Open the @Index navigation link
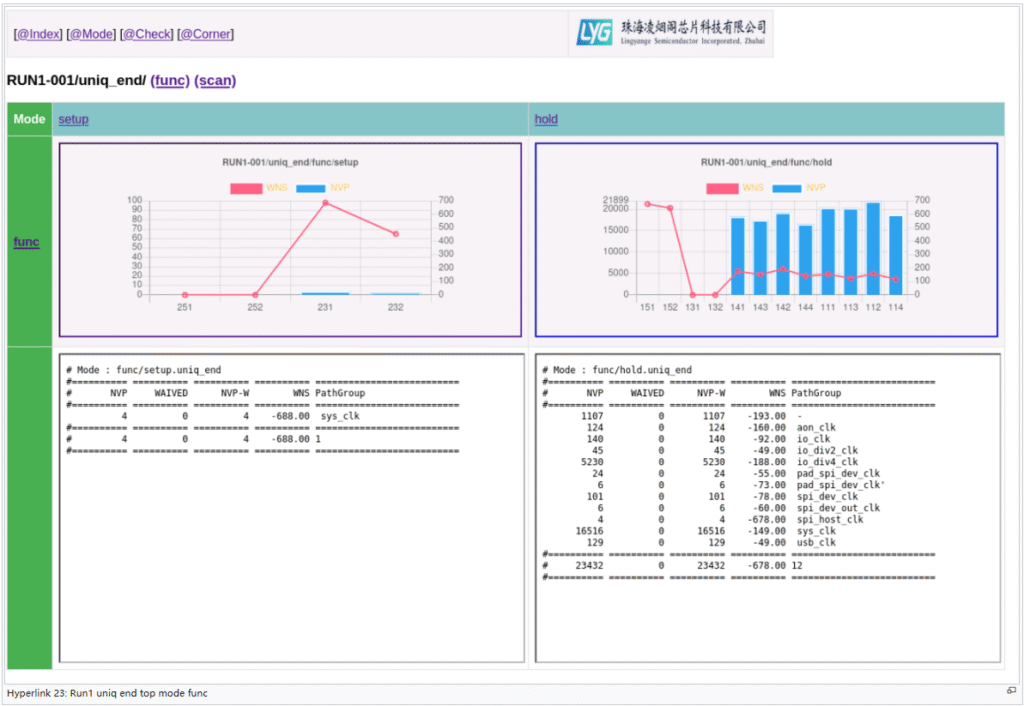Screen dimensions: 1024x706 click(38, 34)
